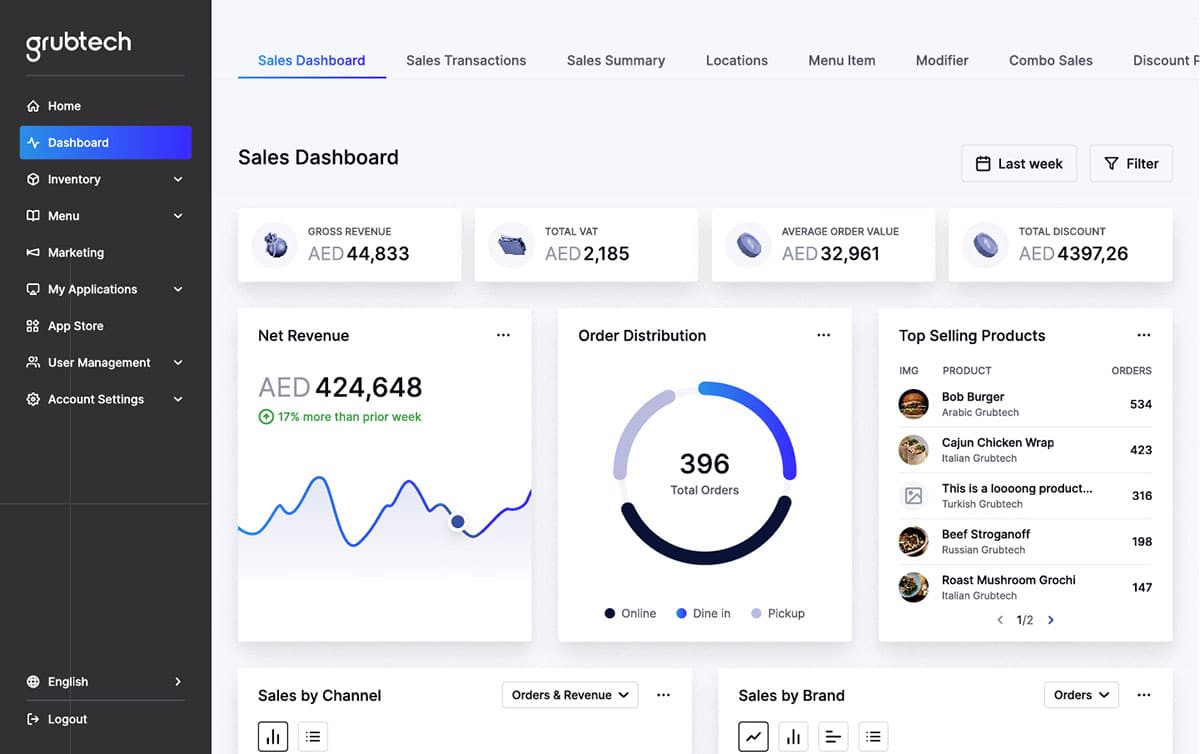The width and height of the screenshot is (1200, 754).
Task: Switch Sales by Channel to list view
Action: [313, 737]
